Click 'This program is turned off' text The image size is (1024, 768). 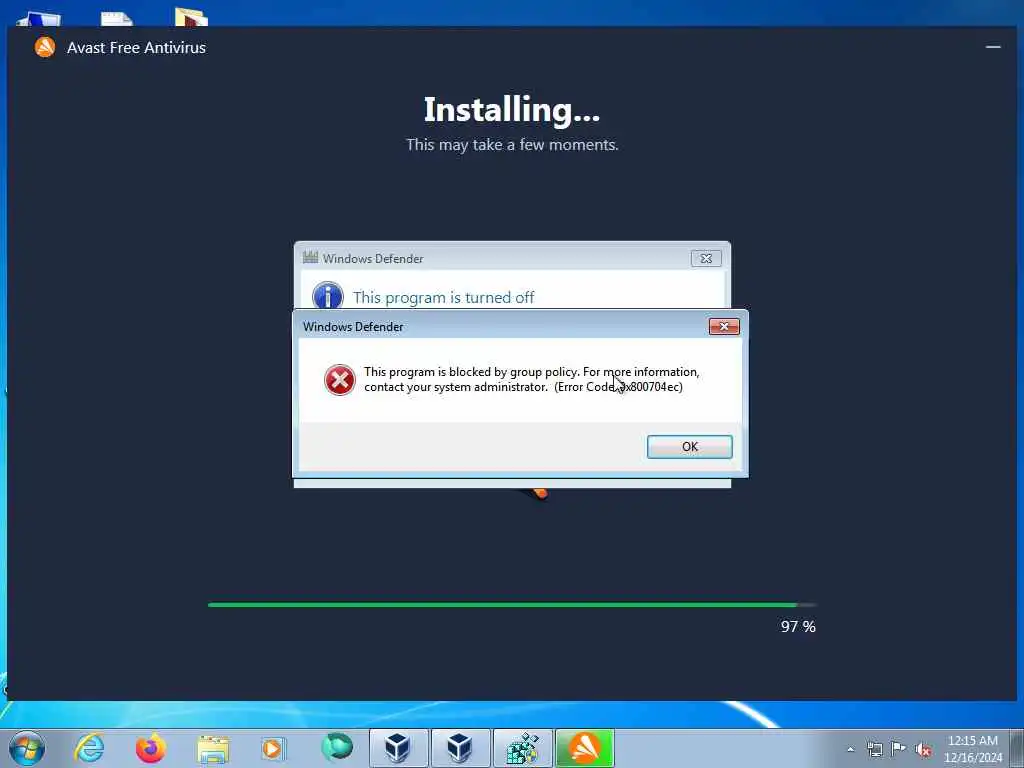tap(443, 298)
